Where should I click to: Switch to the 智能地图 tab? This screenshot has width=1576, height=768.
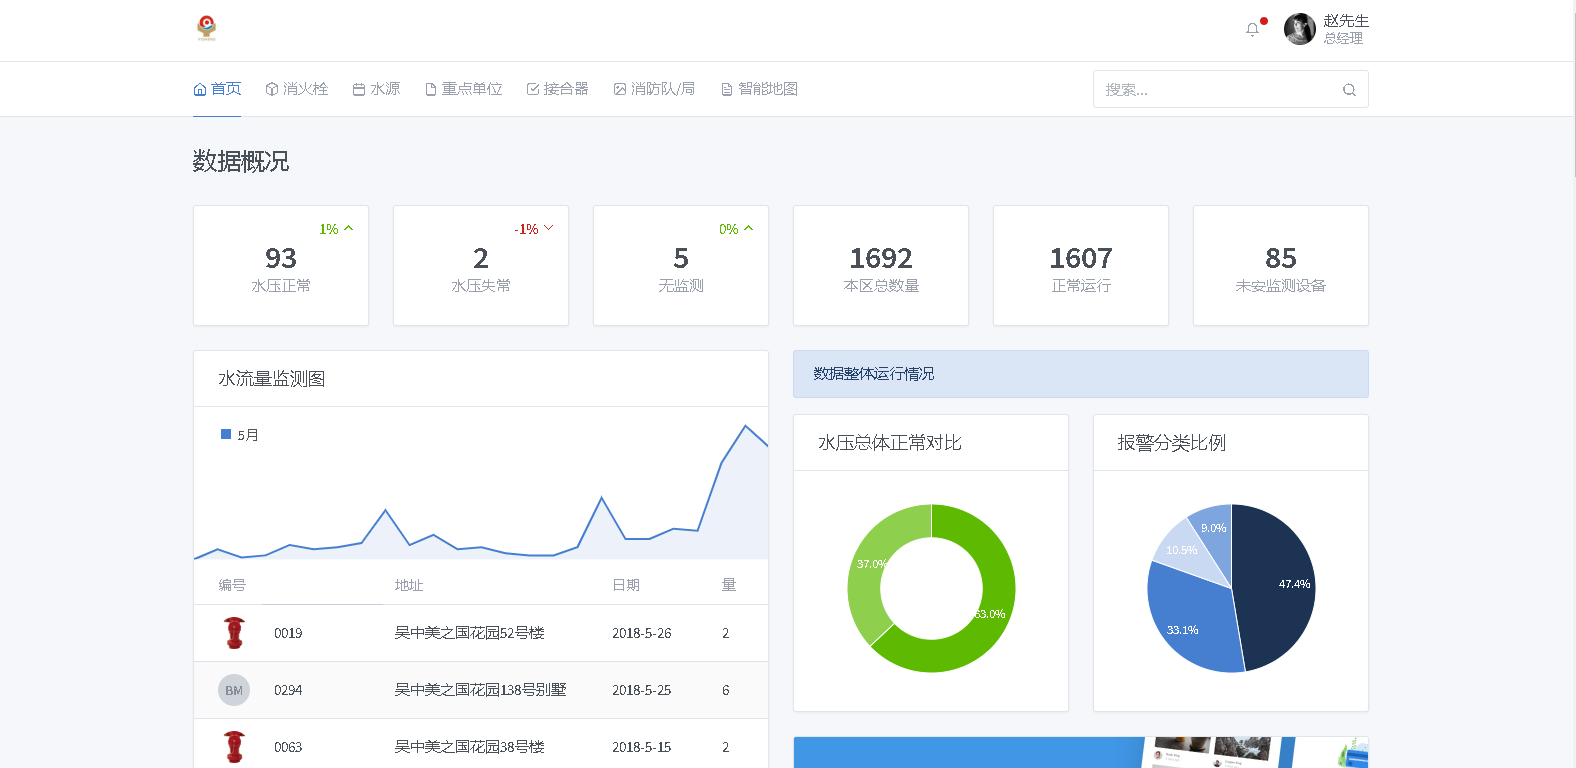(x=759, y=89)
